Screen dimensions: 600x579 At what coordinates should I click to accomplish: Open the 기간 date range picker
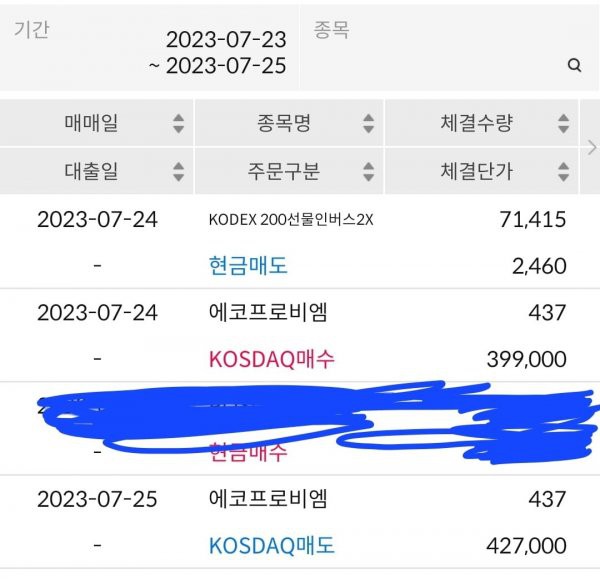pyautogui.click(x=149, y=48)
